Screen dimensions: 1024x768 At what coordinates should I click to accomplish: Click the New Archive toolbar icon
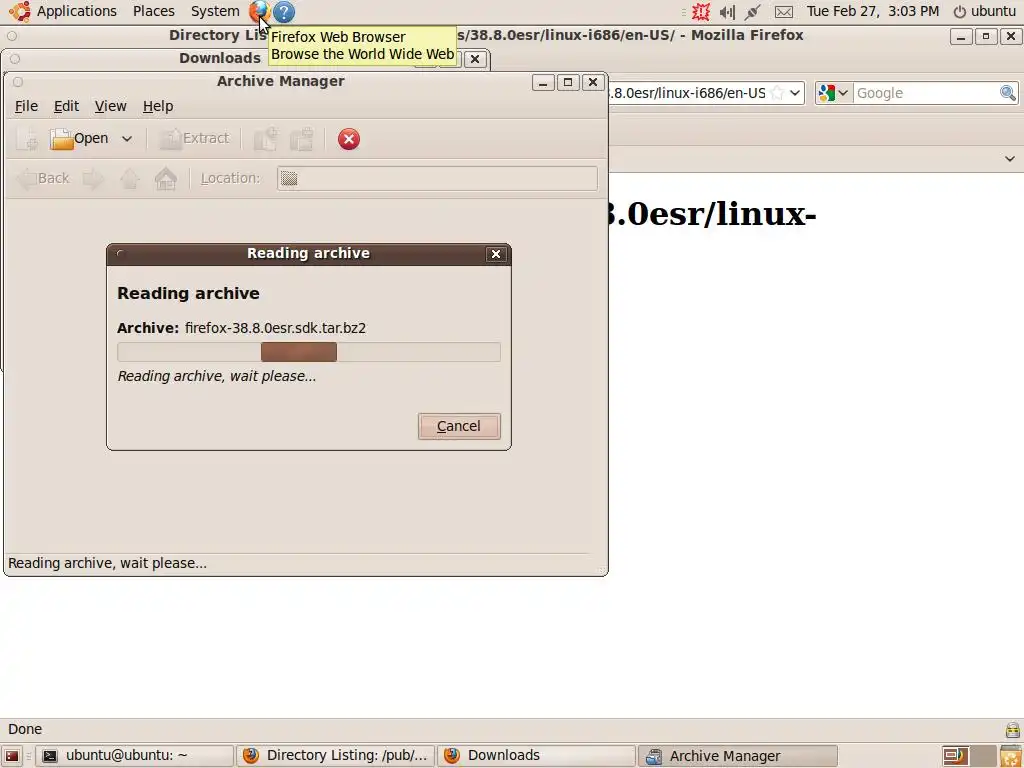27,139
